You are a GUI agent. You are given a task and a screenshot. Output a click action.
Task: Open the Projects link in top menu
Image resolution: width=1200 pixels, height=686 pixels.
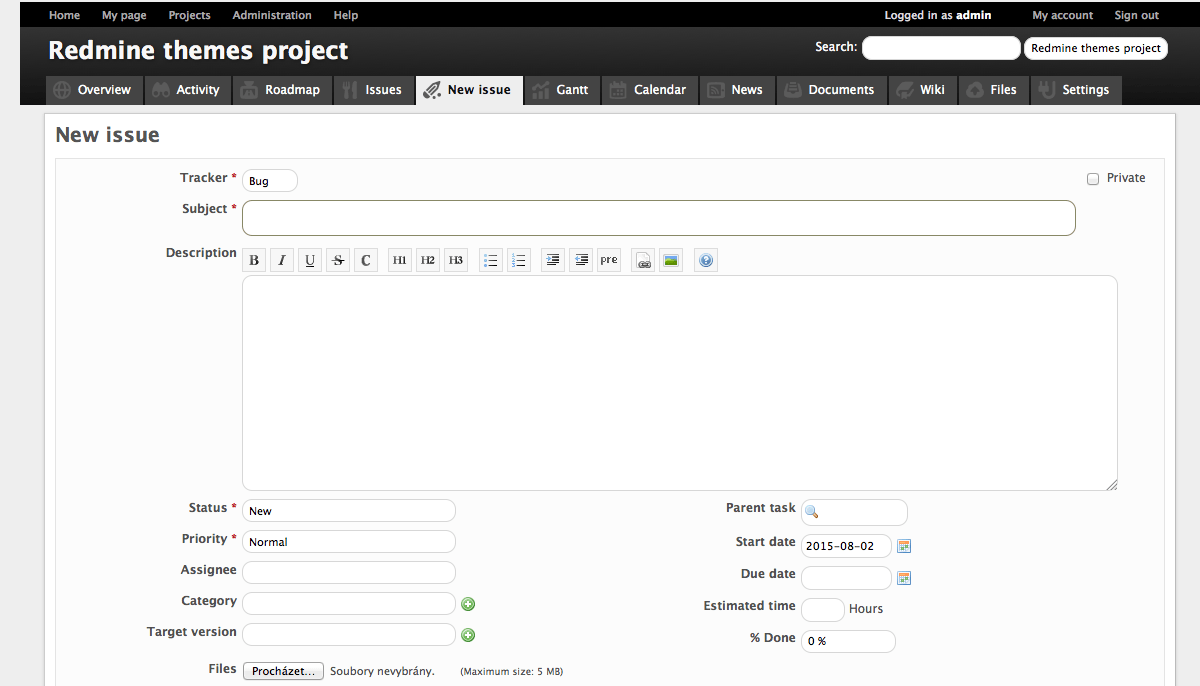point(189,15)
